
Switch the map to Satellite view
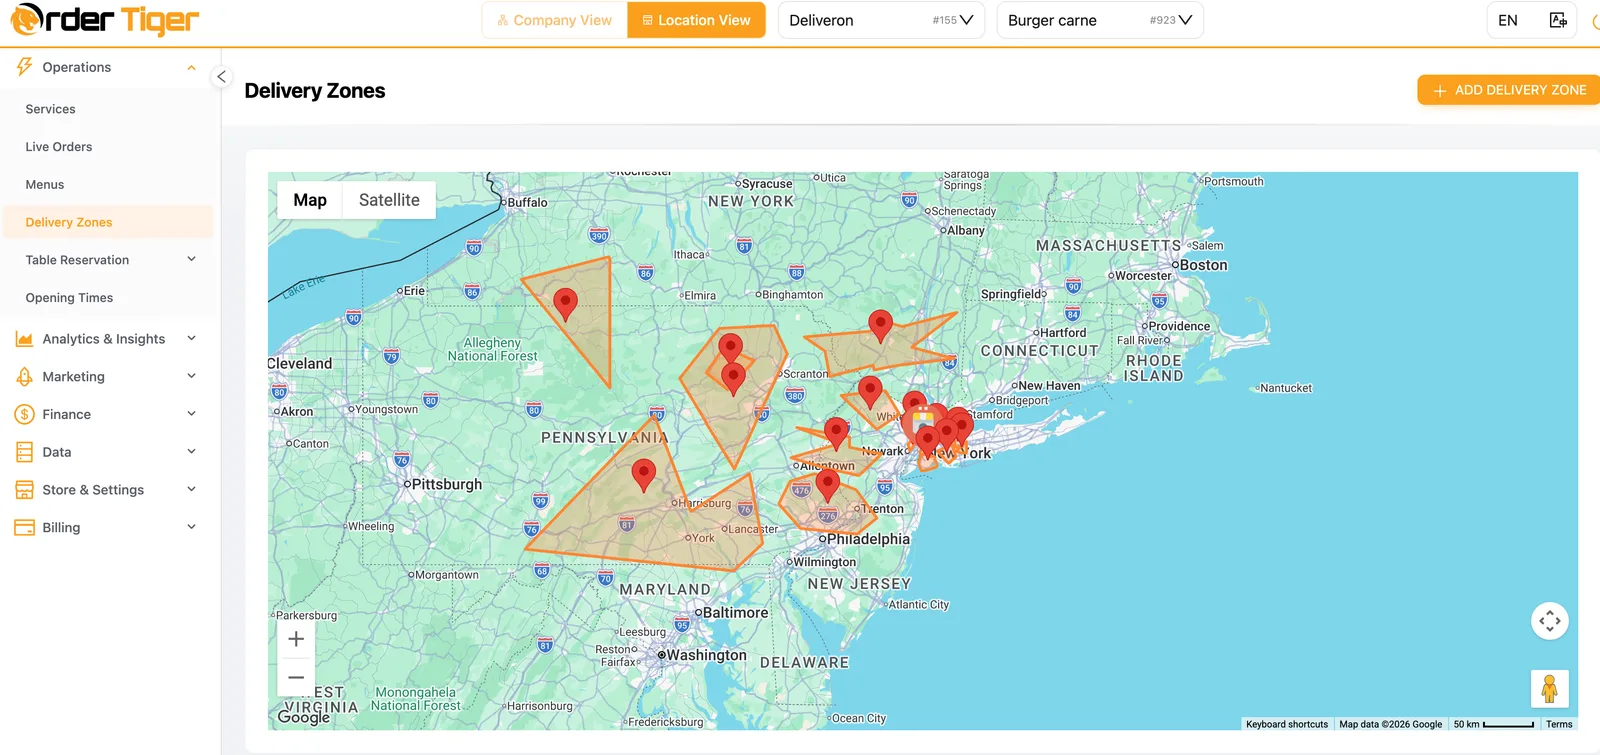pos(389,200)
